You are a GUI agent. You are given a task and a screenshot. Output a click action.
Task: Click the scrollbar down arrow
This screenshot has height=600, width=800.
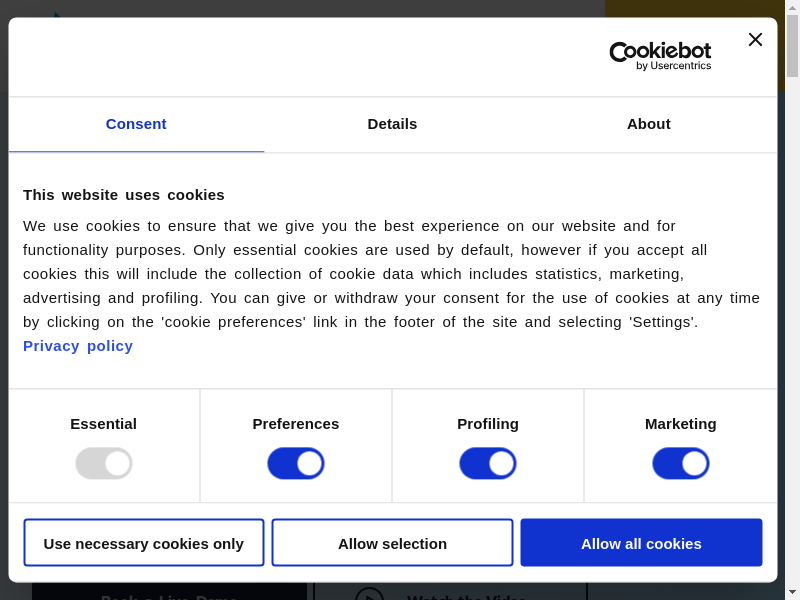[792, 592]
